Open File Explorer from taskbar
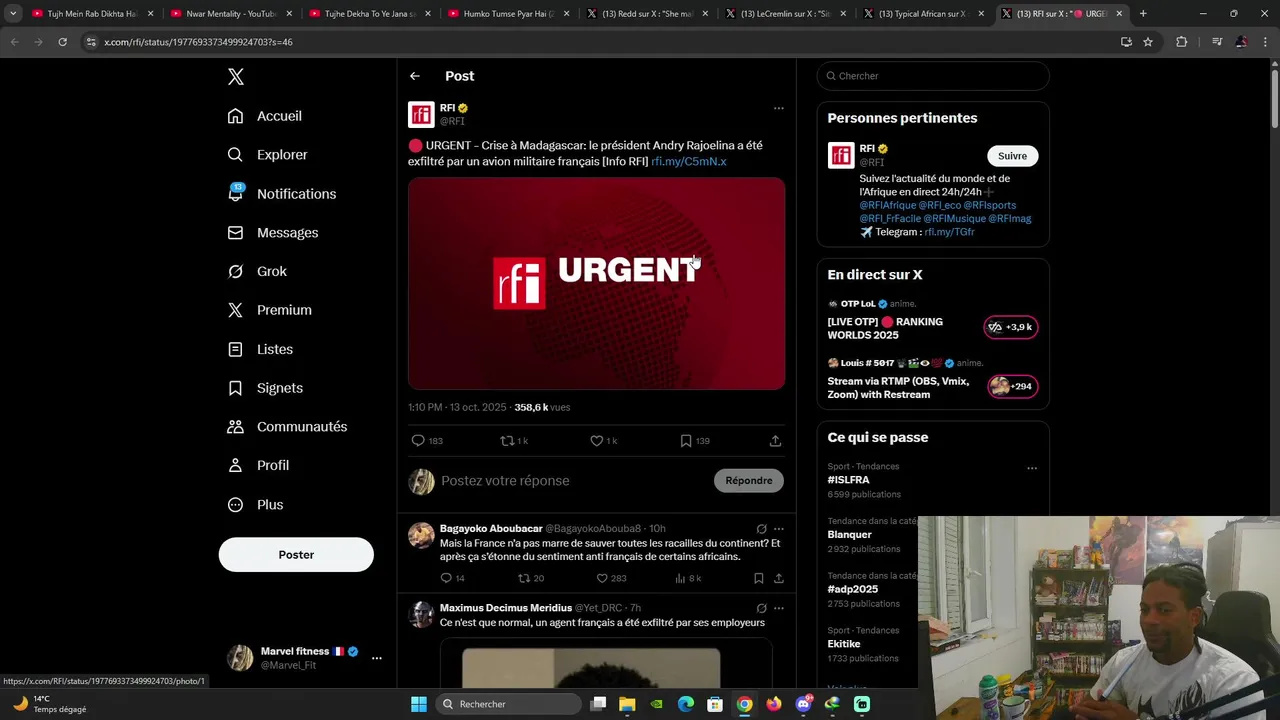 point(627,704)
